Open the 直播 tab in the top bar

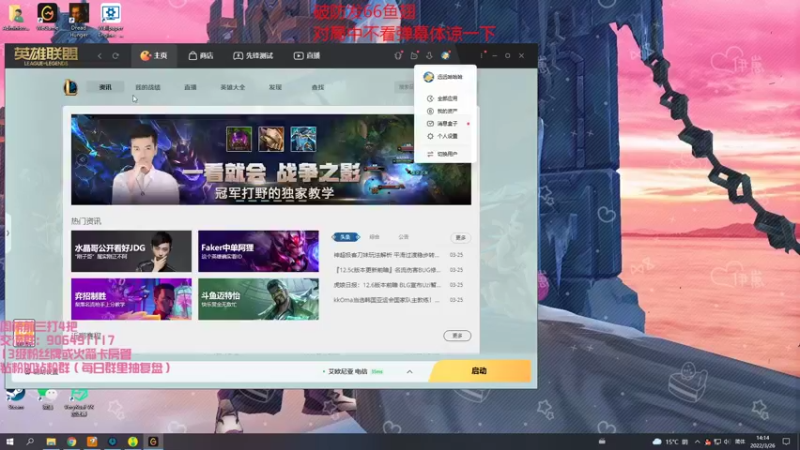[x=307, y=56]
